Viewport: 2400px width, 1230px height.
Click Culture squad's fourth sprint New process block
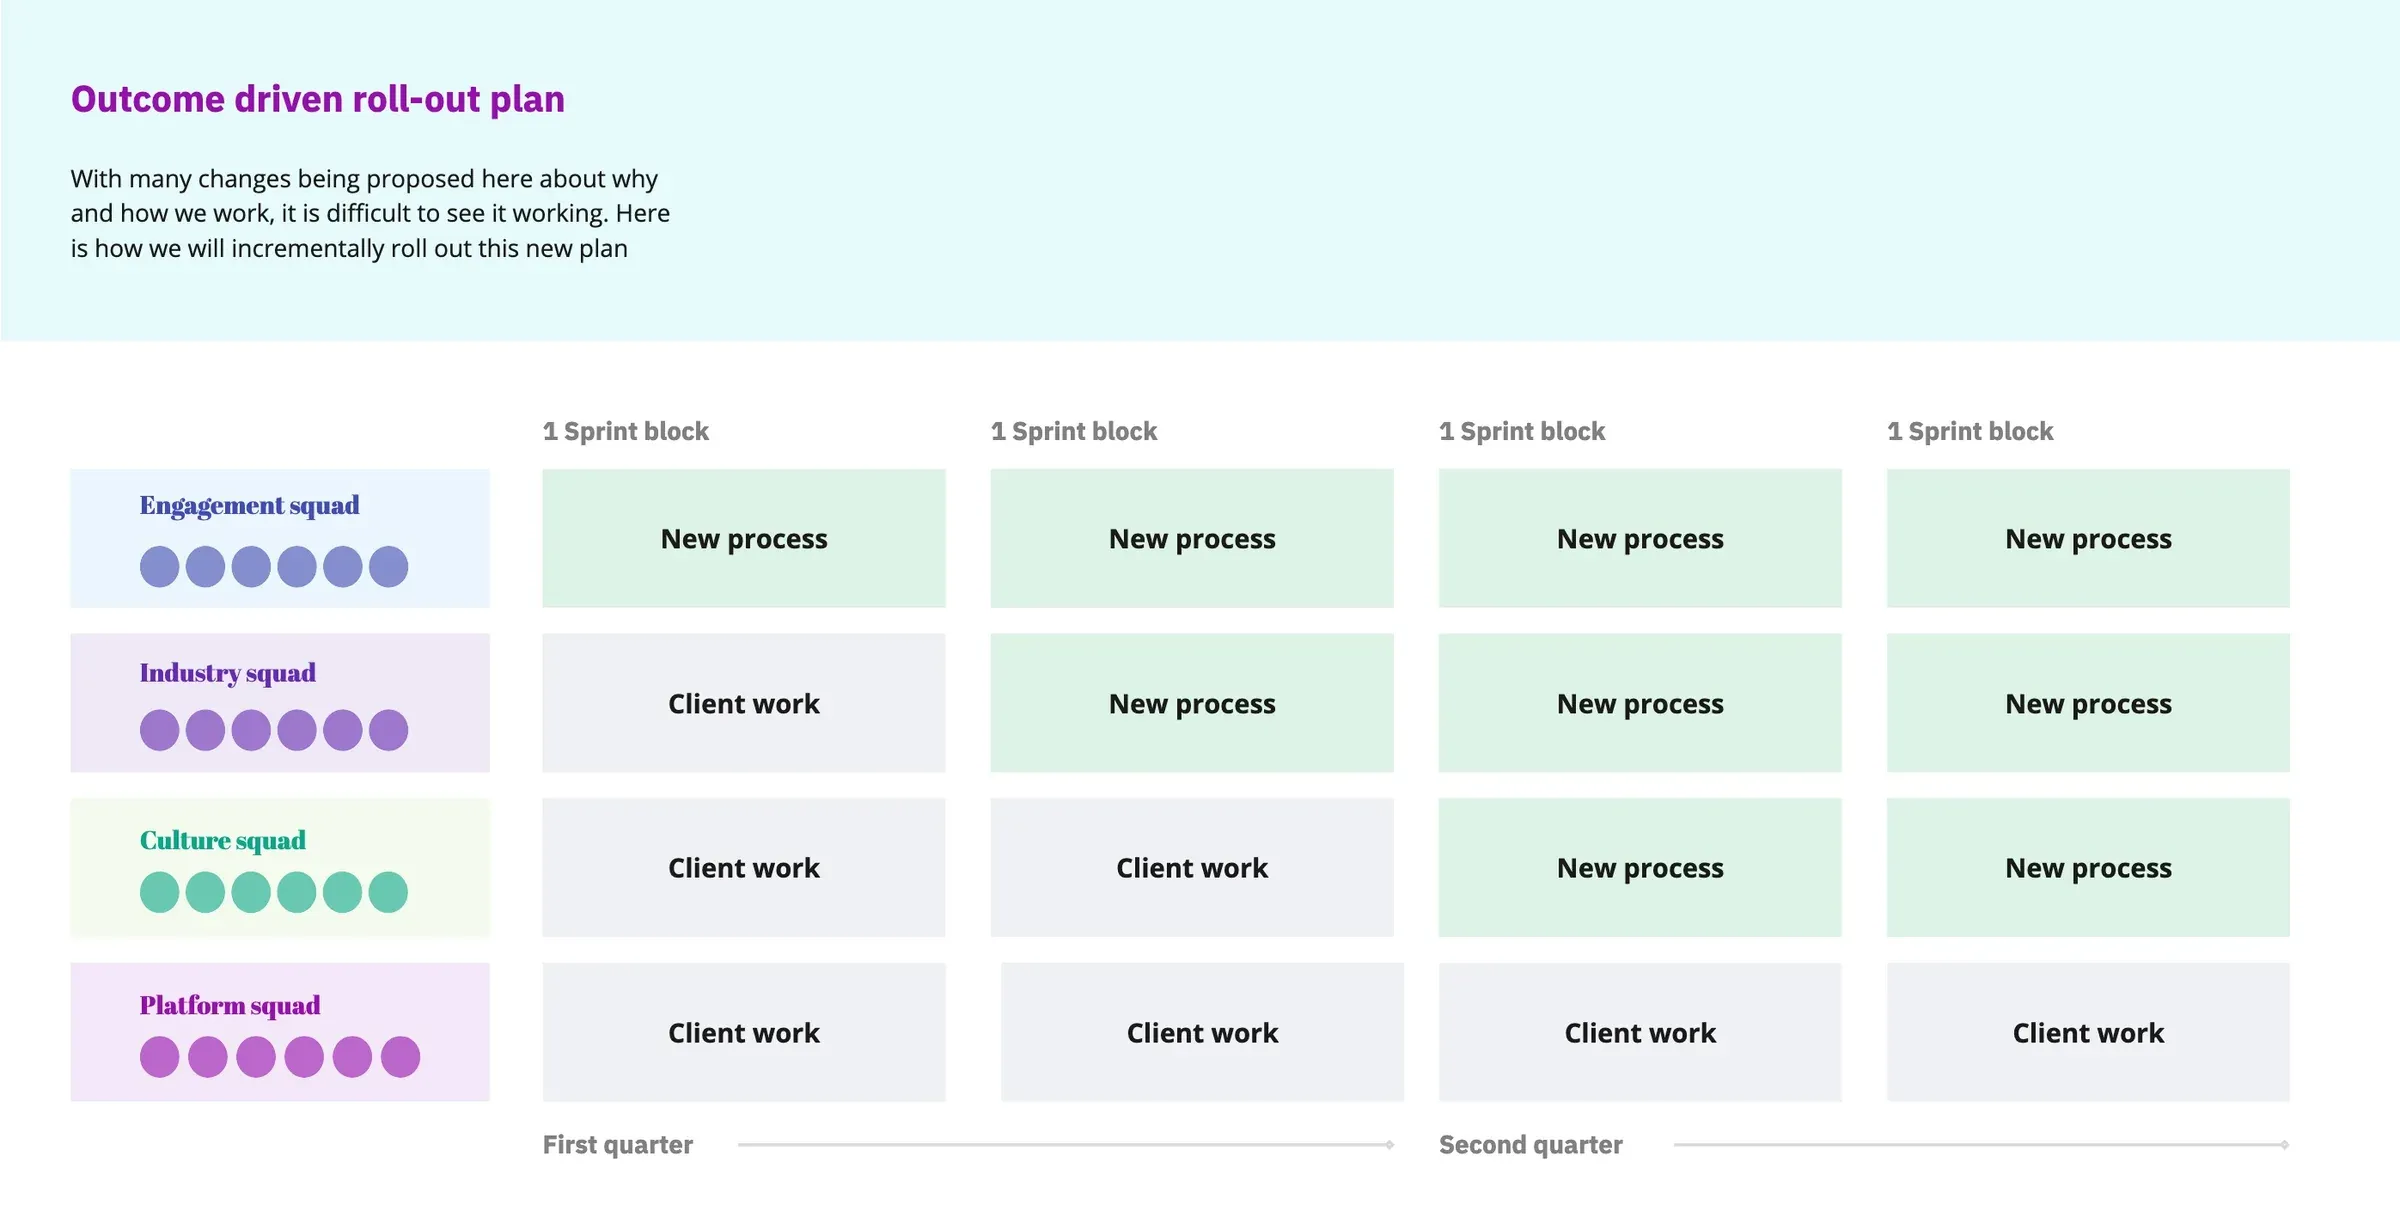pos(2088,867)
